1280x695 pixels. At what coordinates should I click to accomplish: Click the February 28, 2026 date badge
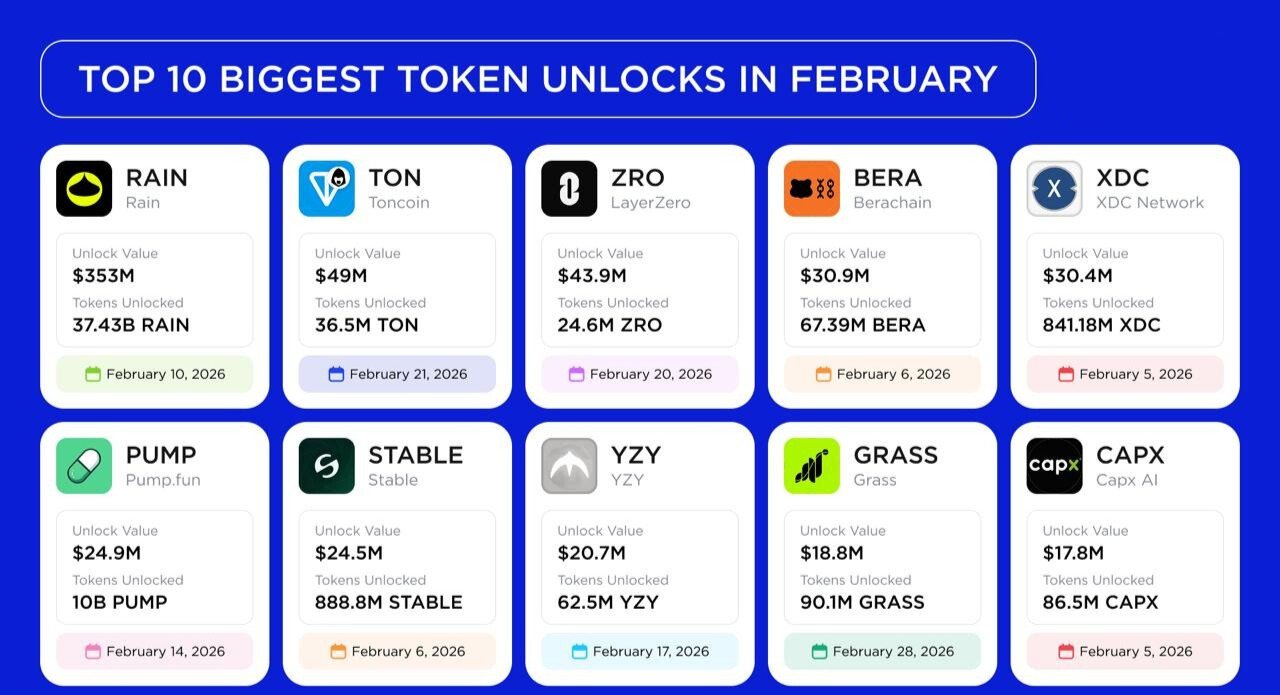click(x=882, y=651)
